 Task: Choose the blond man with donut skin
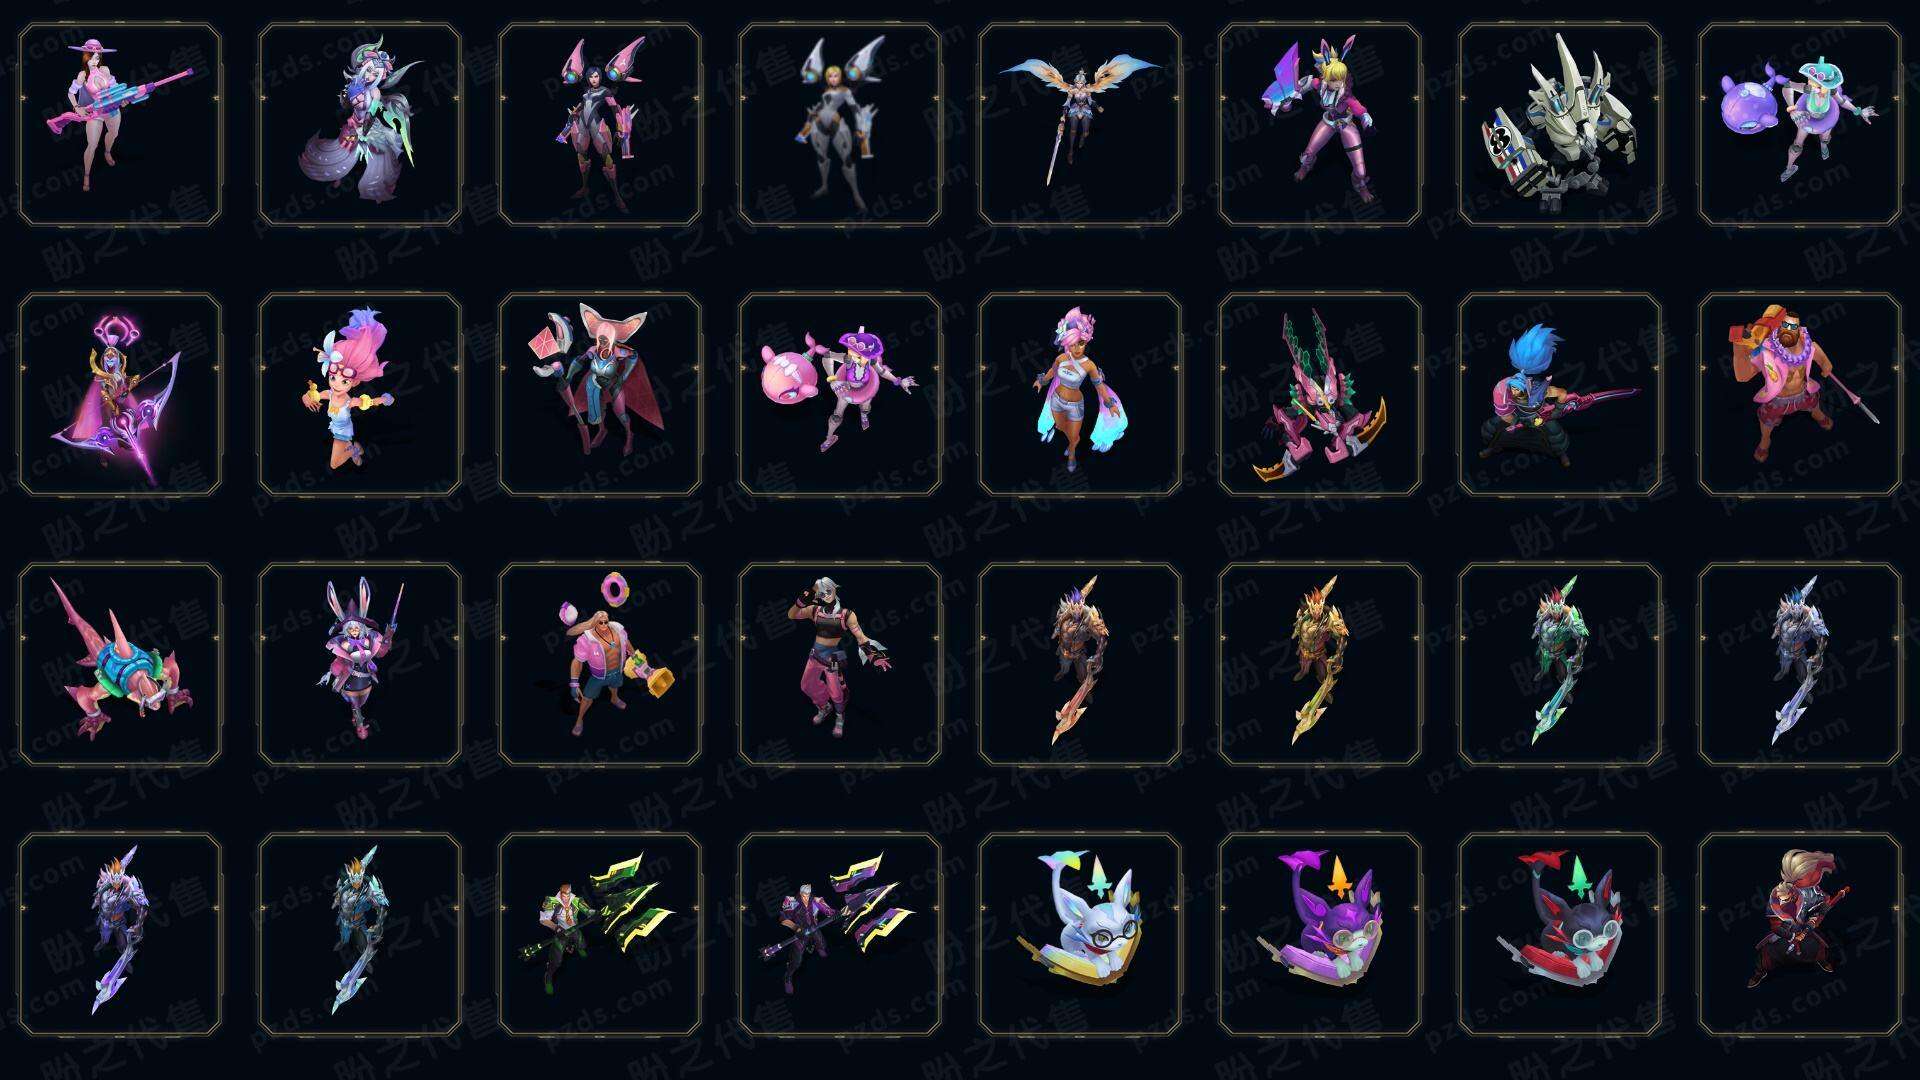point(600,664)
